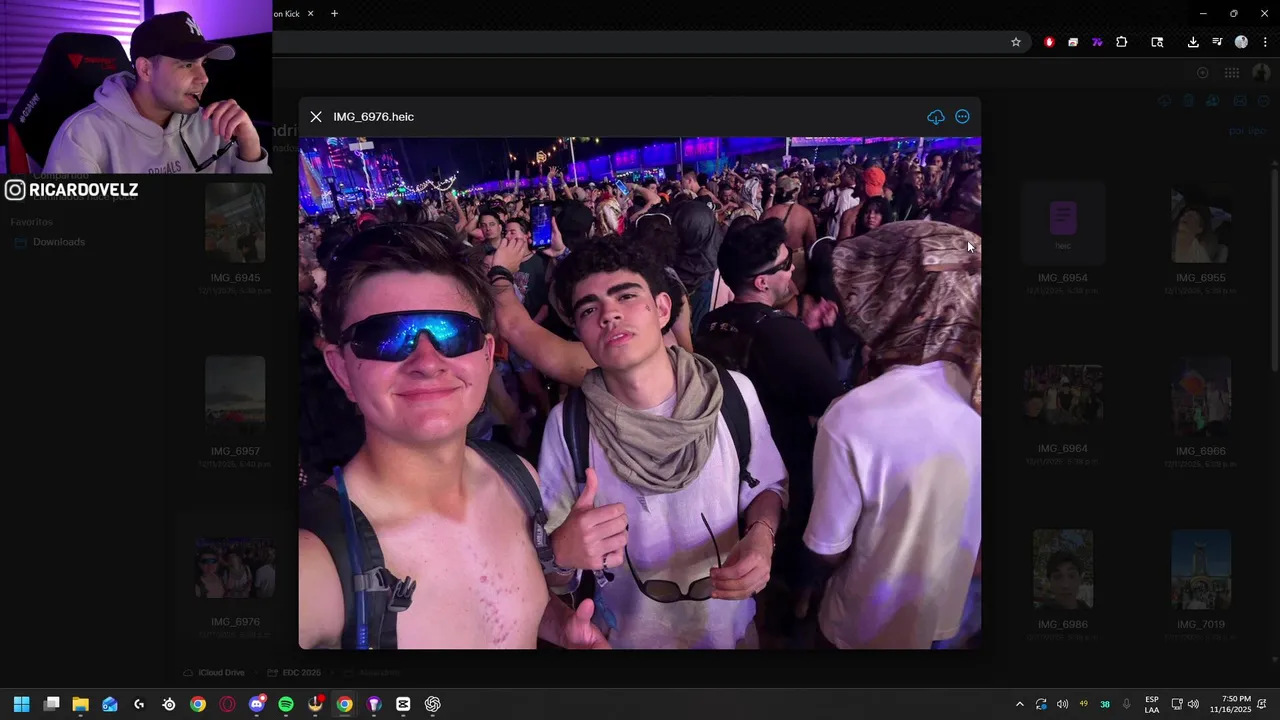Open the Chrome extensions puzzle menu
The width and height of the screenshot is (1280, 720).
(x=1122, y=42)
